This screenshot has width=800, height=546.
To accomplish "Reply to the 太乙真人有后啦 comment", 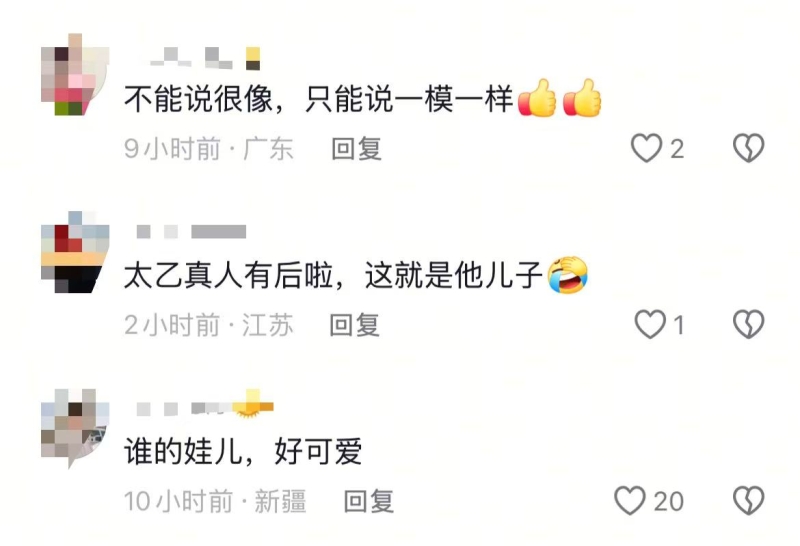I will click(x=355, y=325).
